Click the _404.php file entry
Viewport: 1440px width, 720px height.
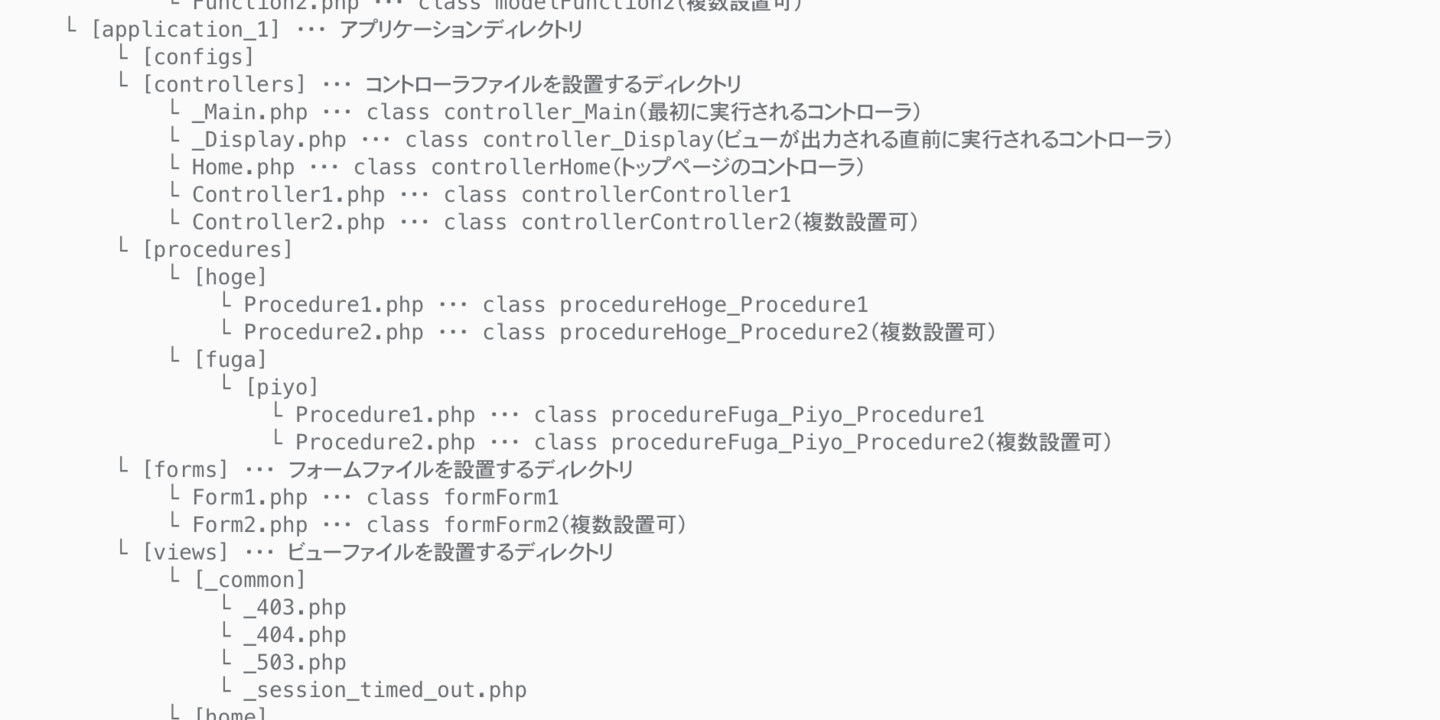tap(295, 635)
